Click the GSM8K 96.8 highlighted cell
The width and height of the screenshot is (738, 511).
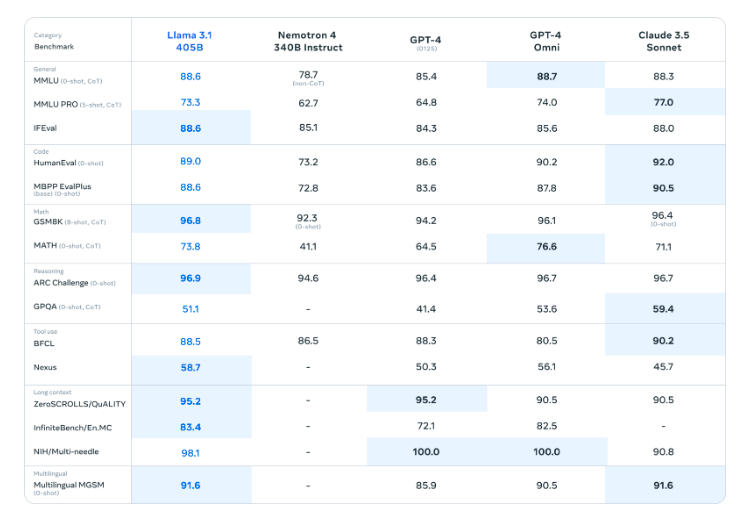pyautogui.click(x=191, y=220)
